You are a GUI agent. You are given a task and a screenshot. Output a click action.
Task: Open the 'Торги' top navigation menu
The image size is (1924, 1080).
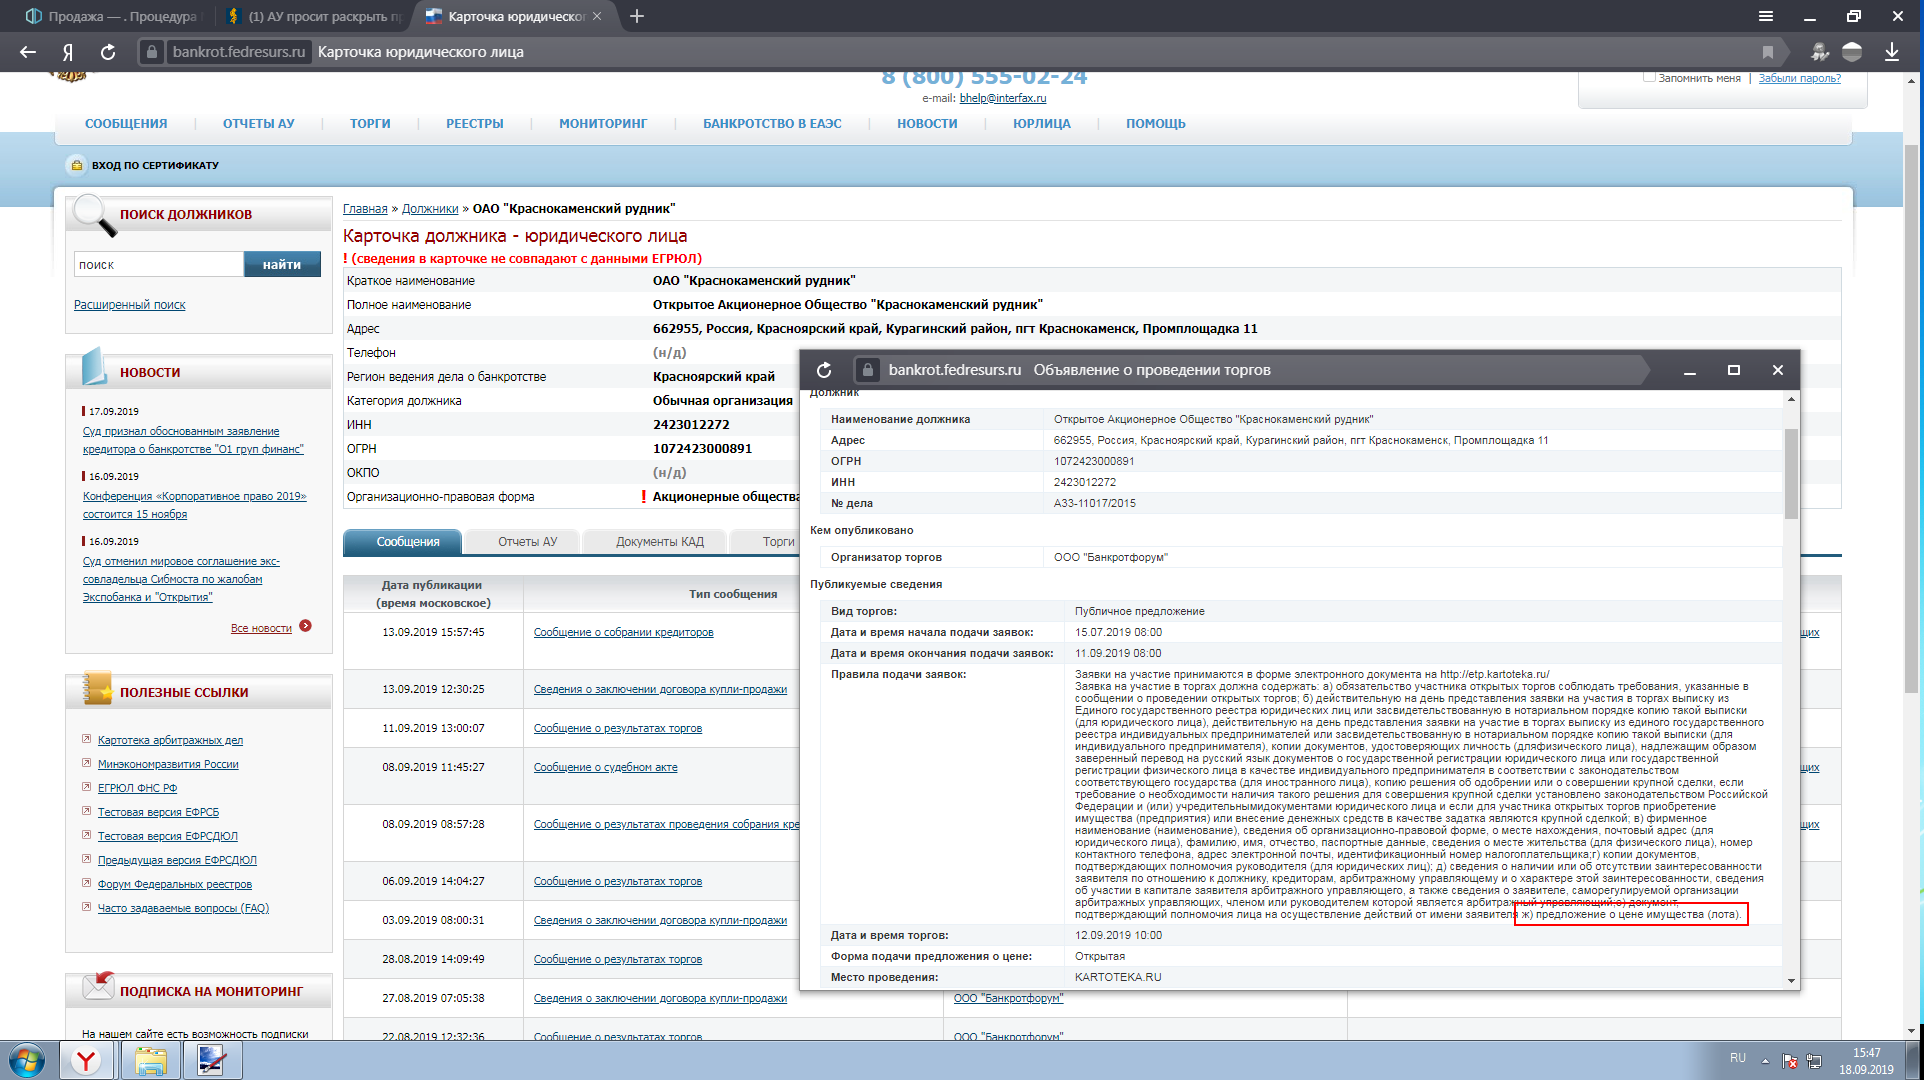[370, 124]
